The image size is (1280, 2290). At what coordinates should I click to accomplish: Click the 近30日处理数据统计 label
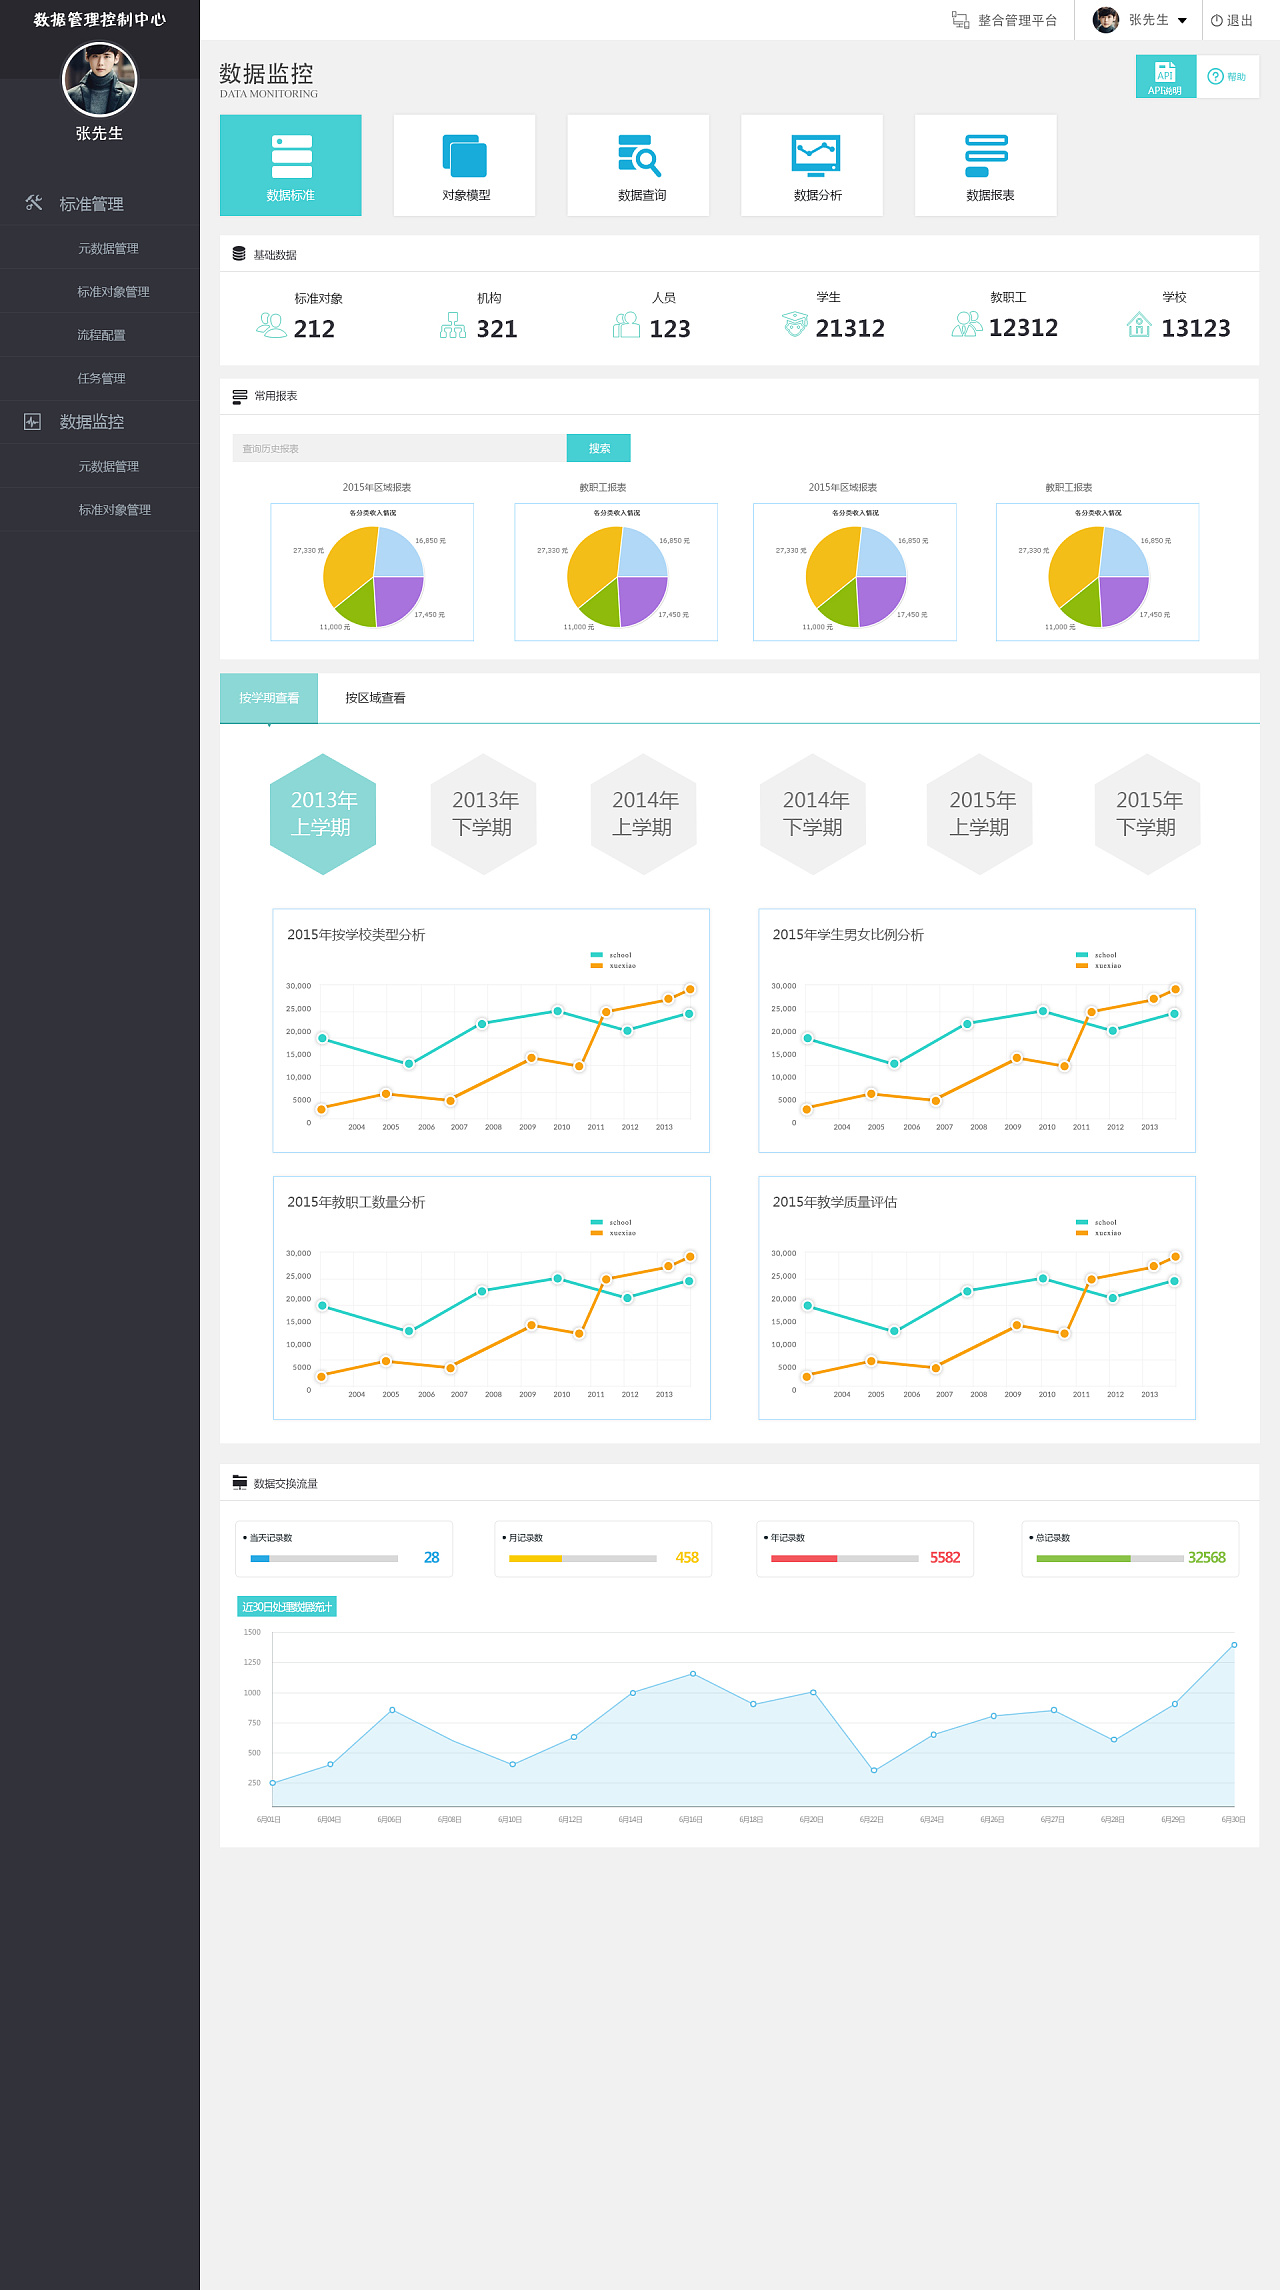287,1606
